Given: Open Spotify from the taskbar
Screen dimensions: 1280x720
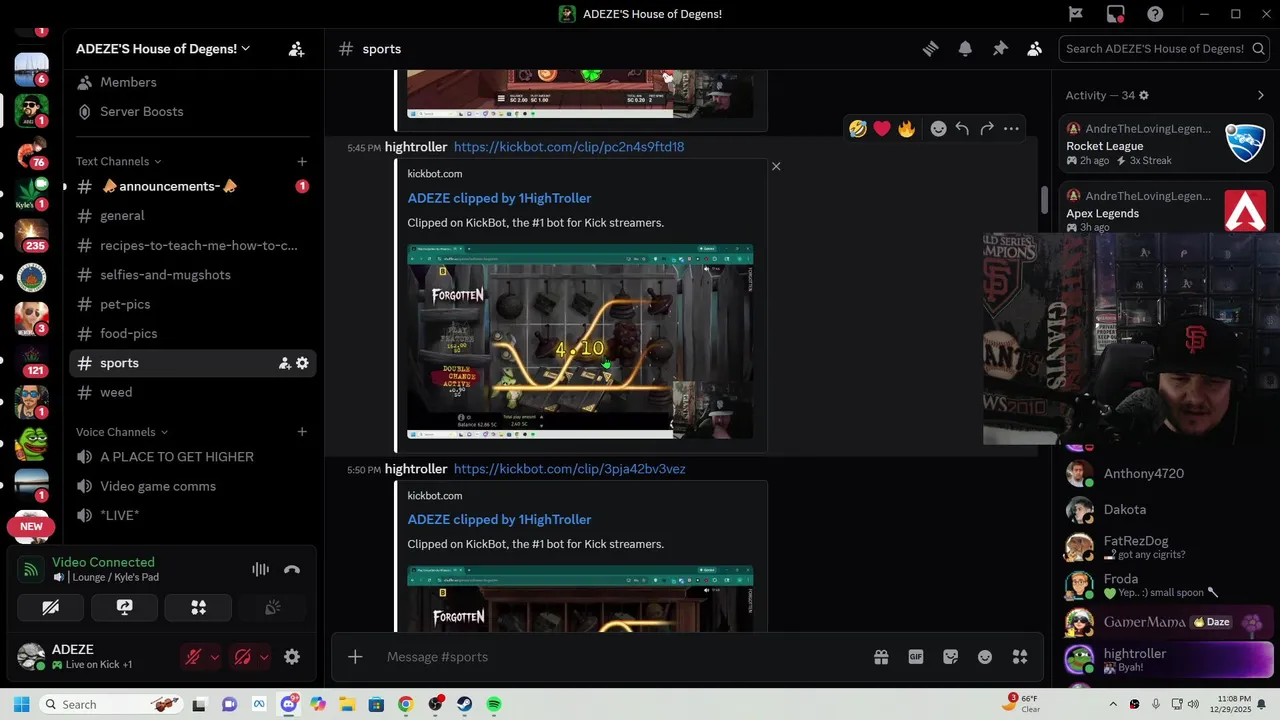Looking at the screenshot, I should tap(494, 704).
